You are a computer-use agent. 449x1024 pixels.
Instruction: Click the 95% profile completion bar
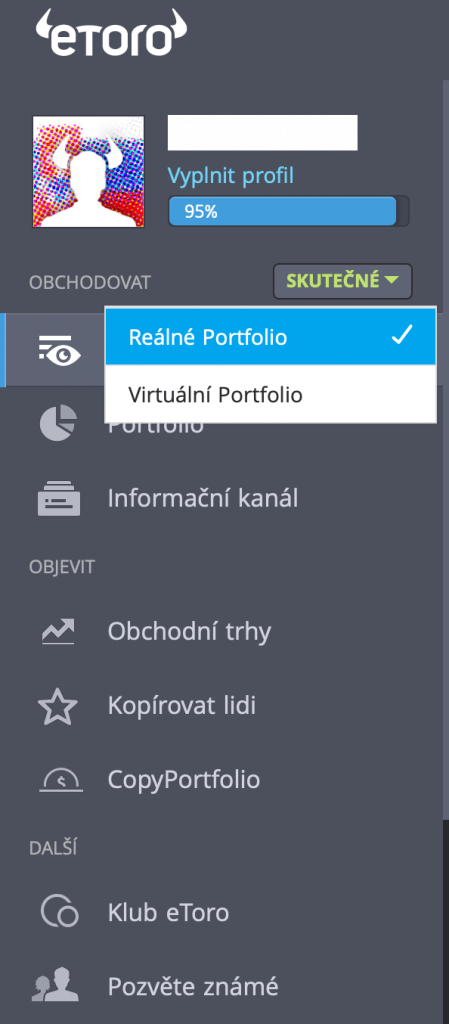[288, 211]
